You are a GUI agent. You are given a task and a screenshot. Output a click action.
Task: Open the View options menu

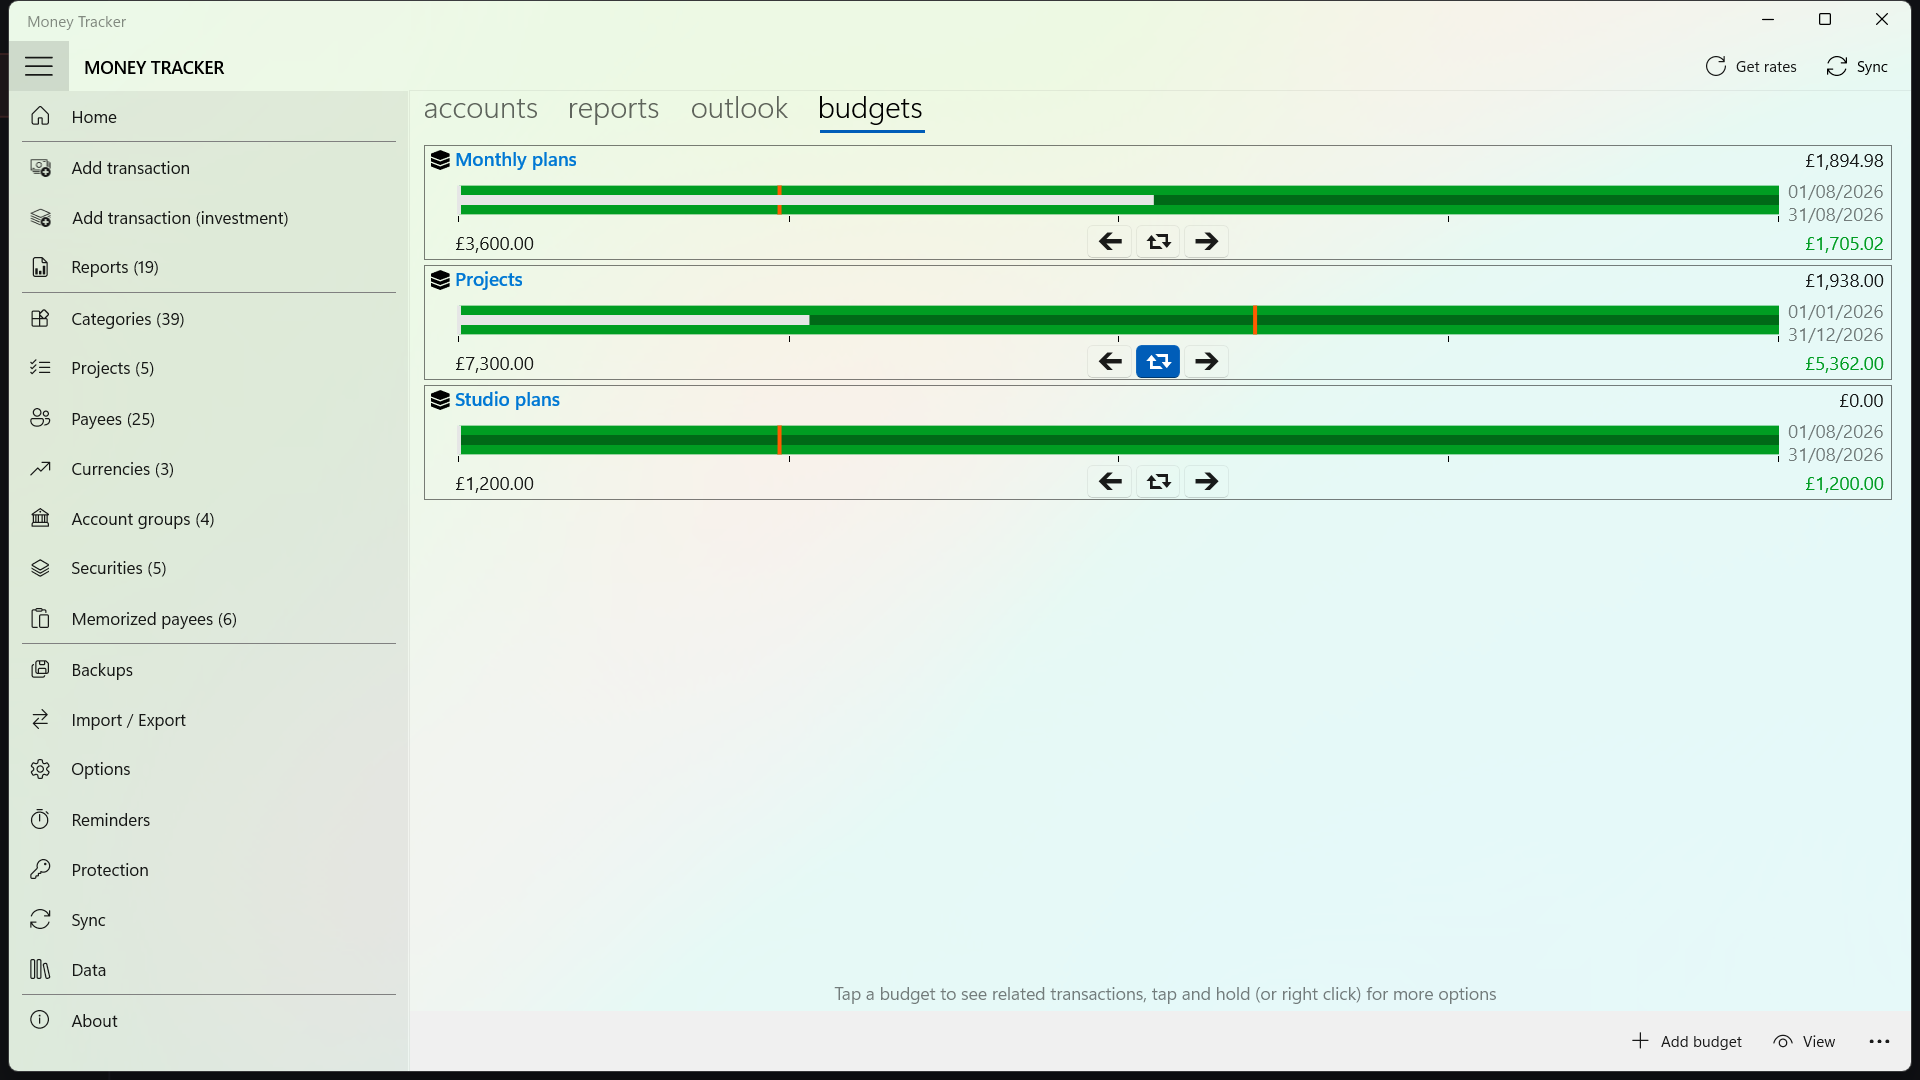pos(1805,1042)
